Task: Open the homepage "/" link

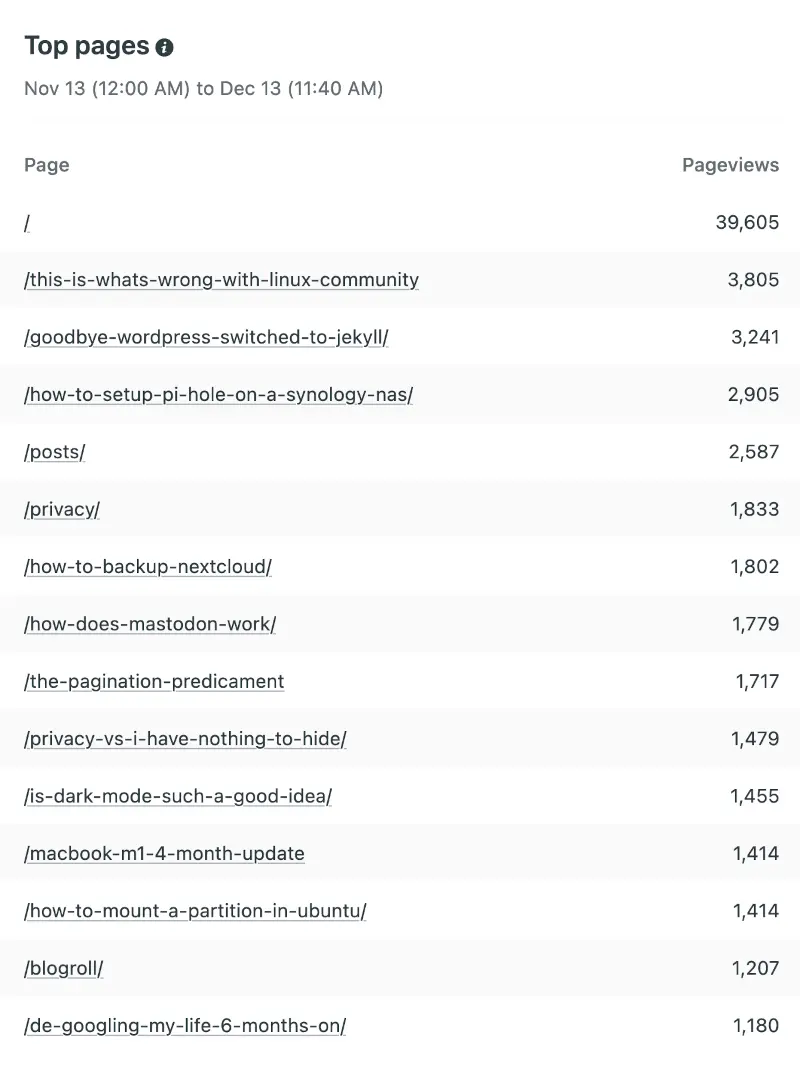Action: point(26,222)
